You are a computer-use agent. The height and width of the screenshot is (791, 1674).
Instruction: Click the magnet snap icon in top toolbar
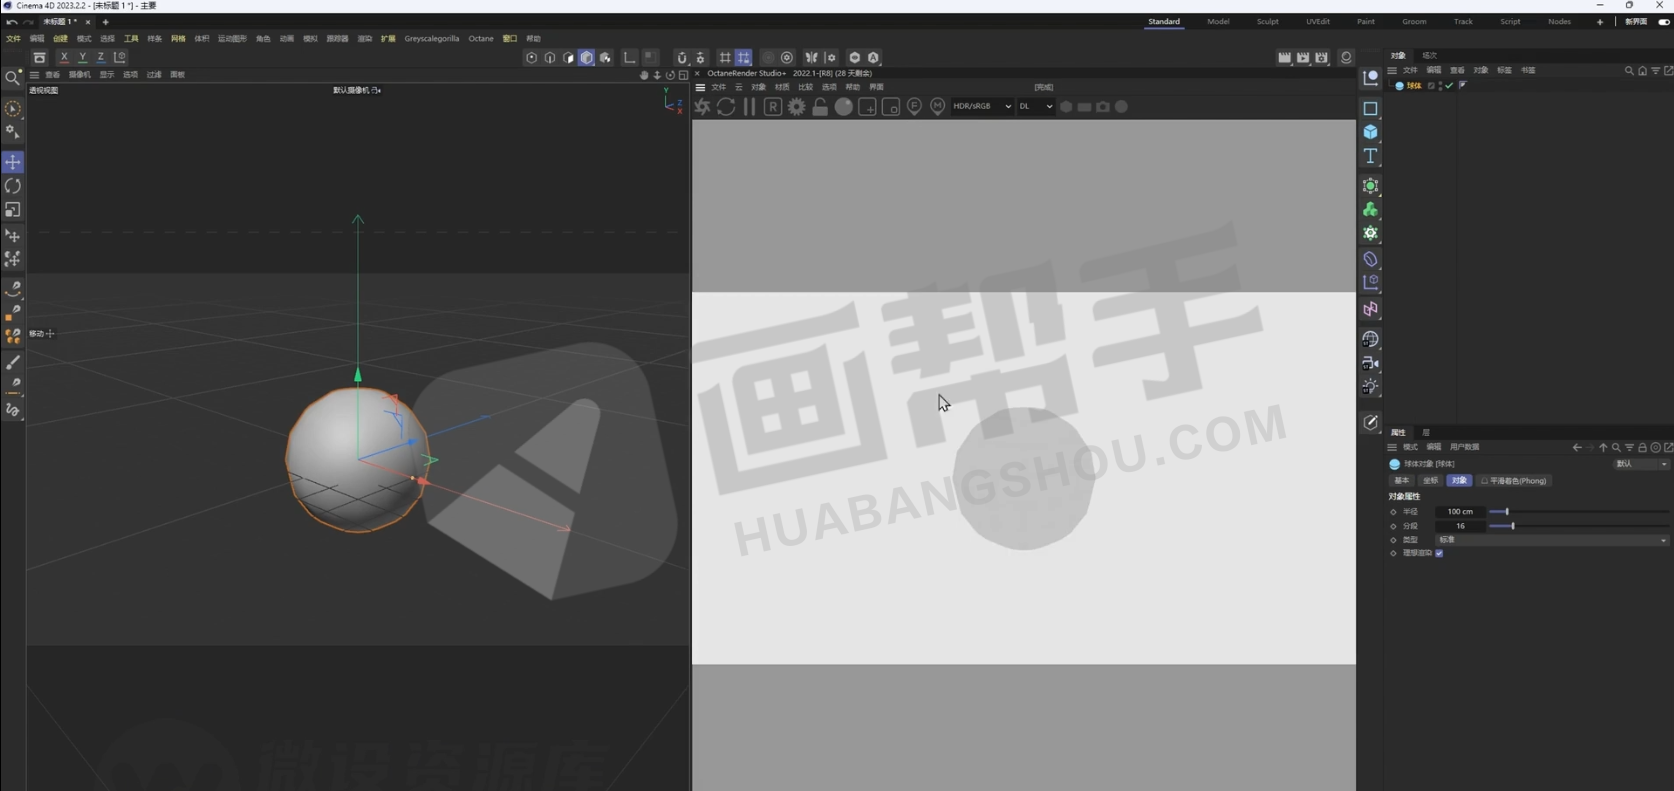pos(682,58)
